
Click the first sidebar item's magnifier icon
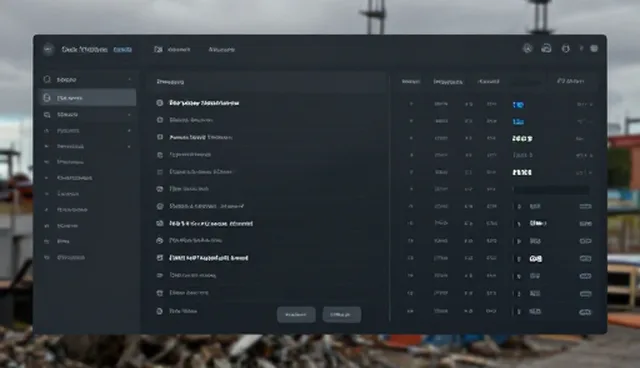click(x=47, y=79)
